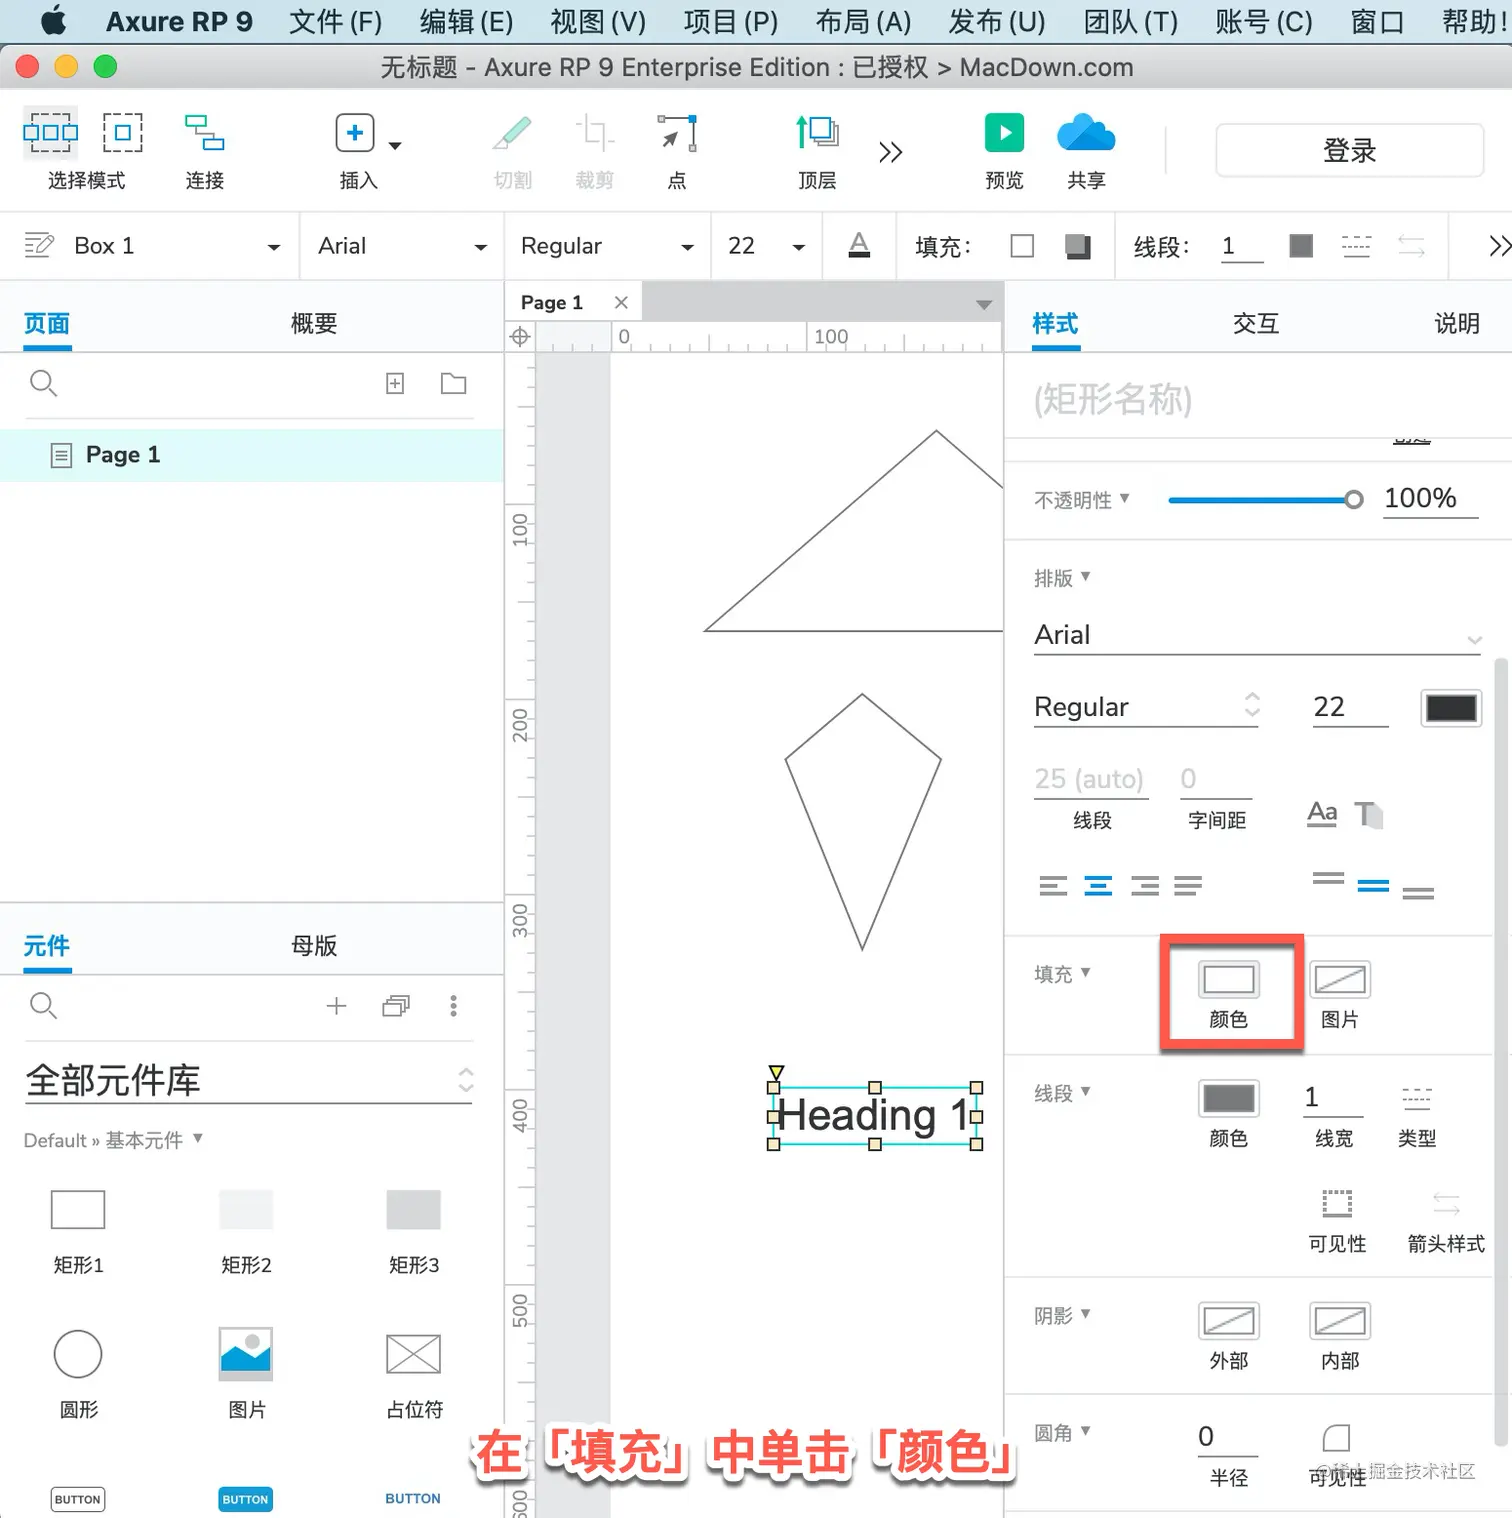Align text to vertical middle
1512x1518 pixels.
(x=1373, y=885)
